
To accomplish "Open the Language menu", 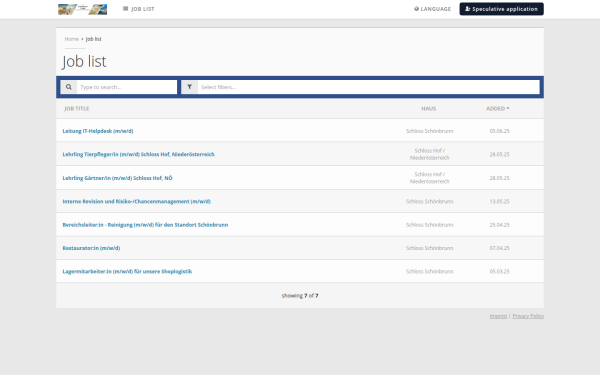I will coord(432,9).
